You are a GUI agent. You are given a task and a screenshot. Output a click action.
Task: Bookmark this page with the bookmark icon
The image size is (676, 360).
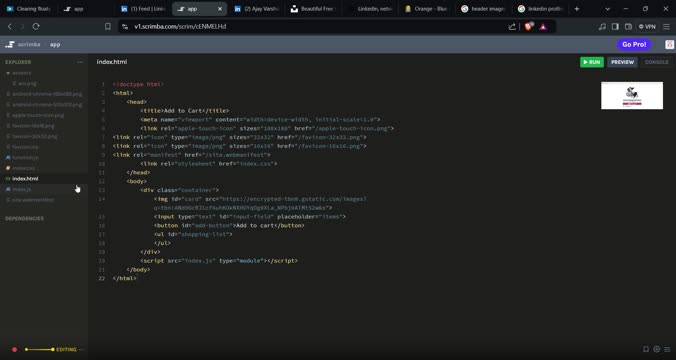(x=108, y=27)
